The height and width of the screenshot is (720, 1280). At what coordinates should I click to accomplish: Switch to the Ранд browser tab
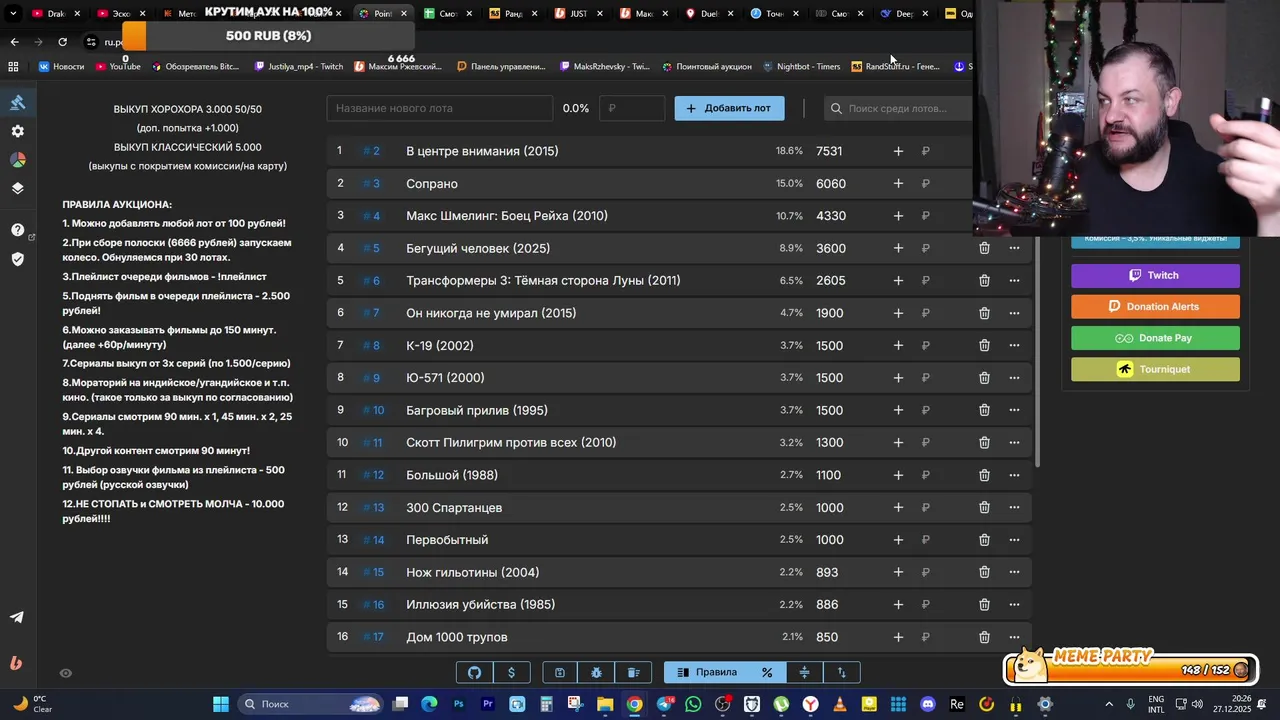pos(512,14)
